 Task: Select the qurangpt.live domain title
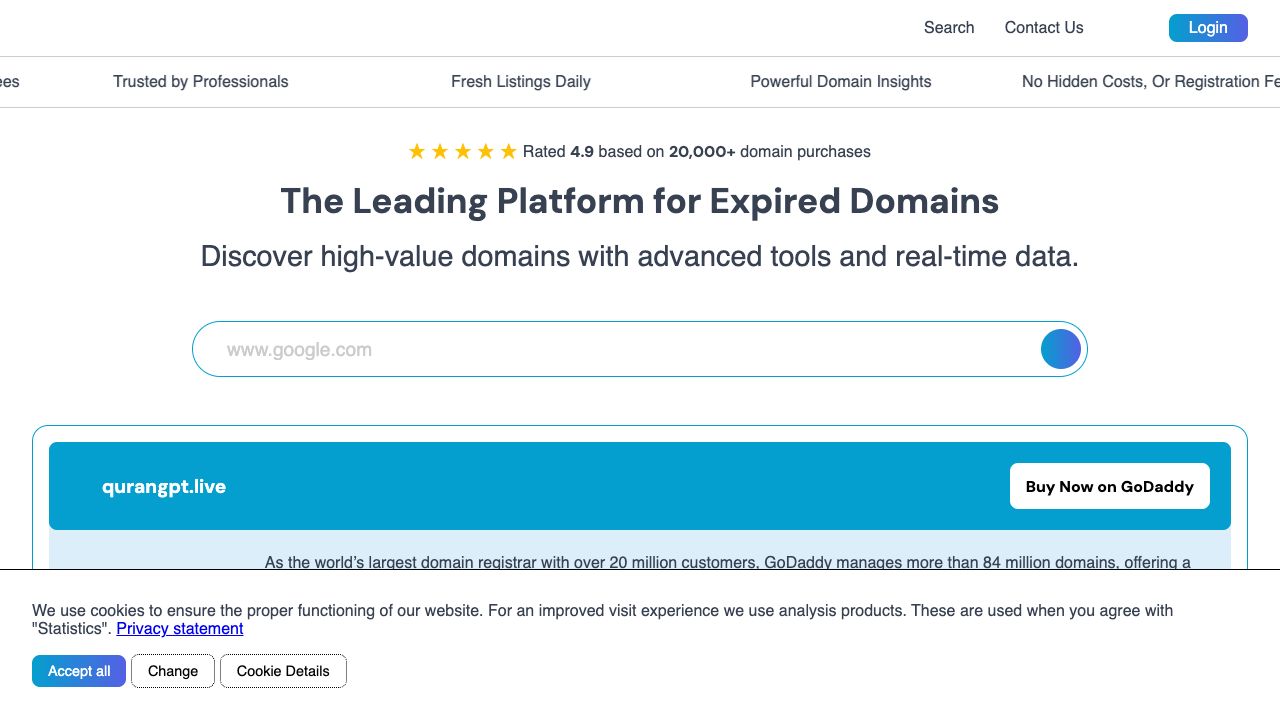click(164, 487)
